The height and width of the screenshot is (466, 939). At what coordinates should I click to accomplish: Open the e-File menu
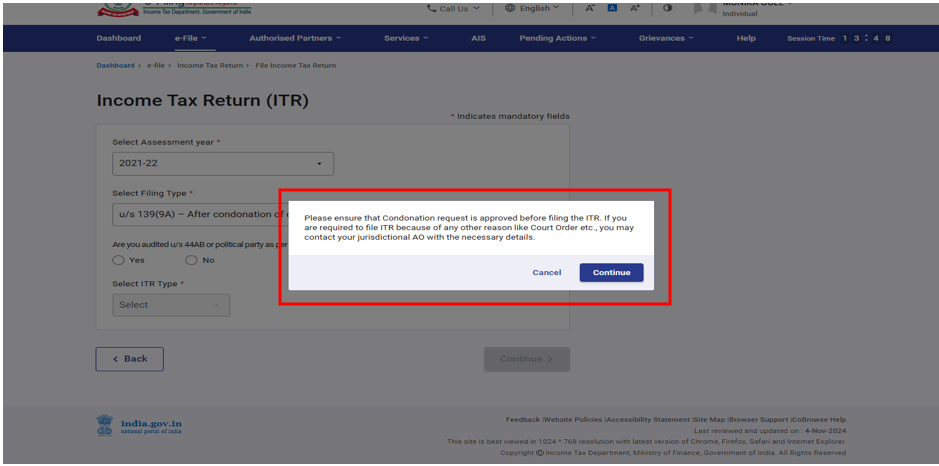click(x=190, y=38)
